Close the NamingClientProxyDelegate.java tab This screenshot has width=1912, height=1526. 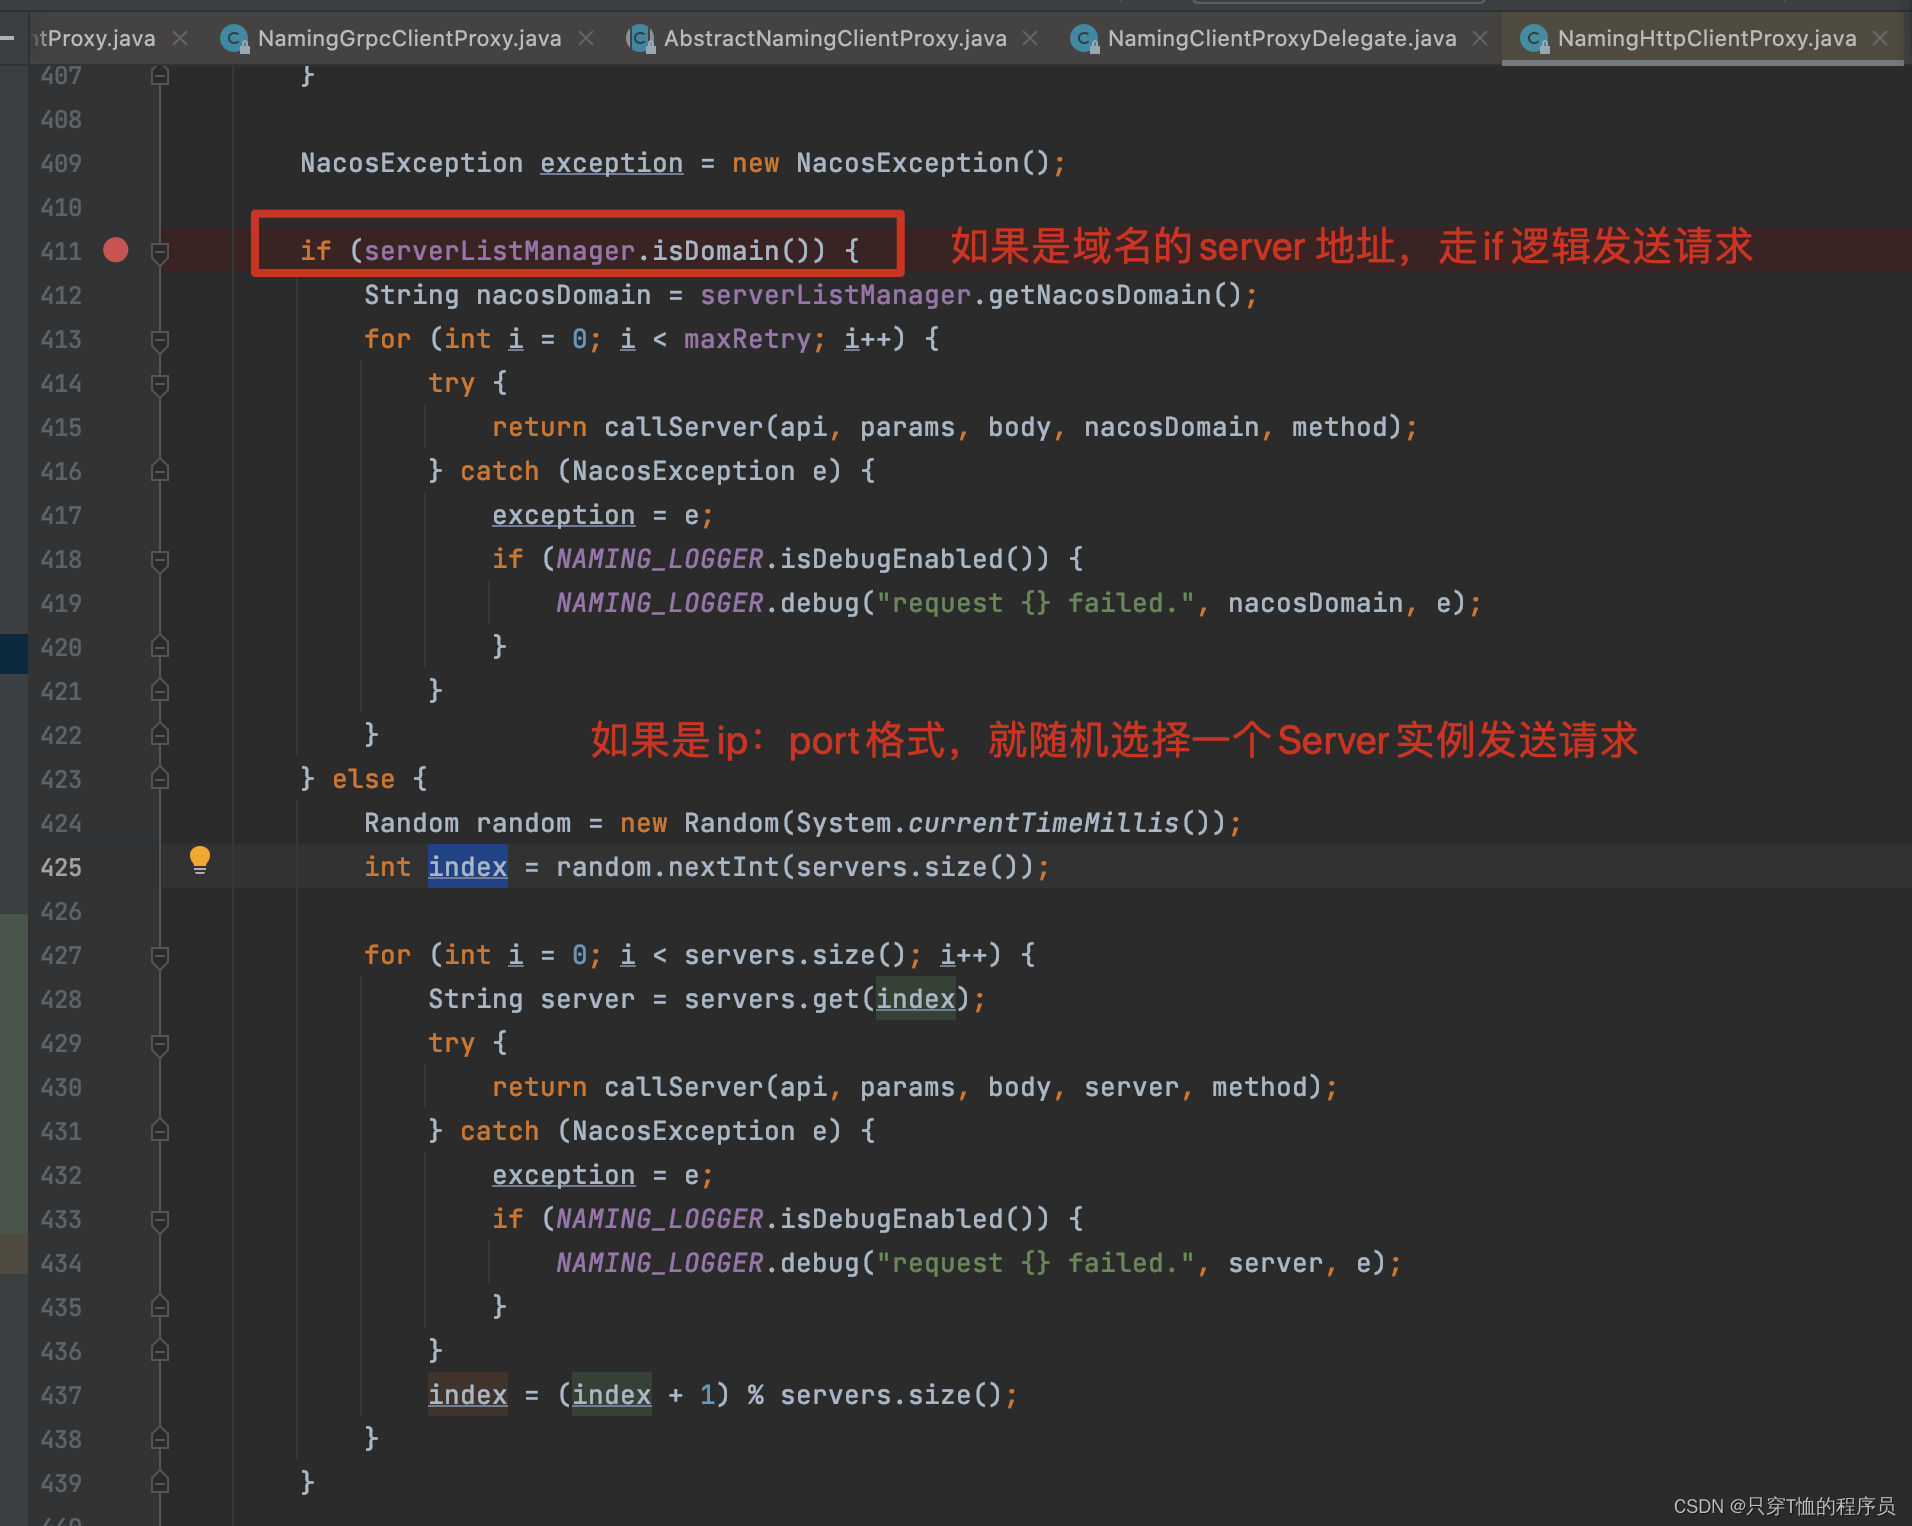pos(1480,38)
